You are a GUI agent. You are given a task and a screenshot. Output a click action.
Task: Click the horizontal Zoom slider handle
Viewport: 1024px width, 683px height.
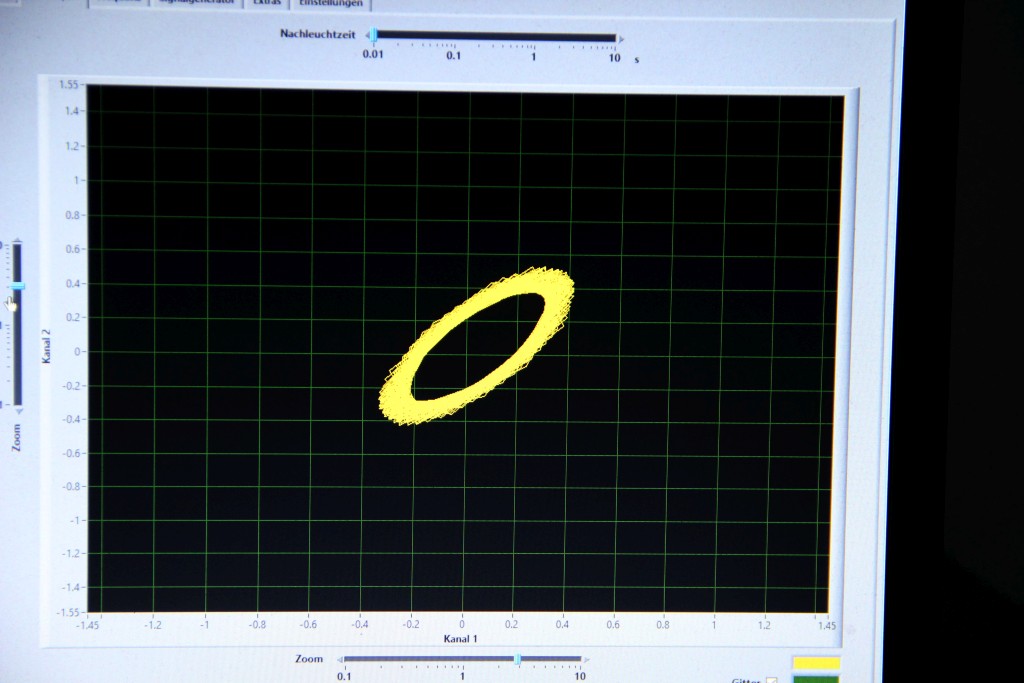point(517,659)
